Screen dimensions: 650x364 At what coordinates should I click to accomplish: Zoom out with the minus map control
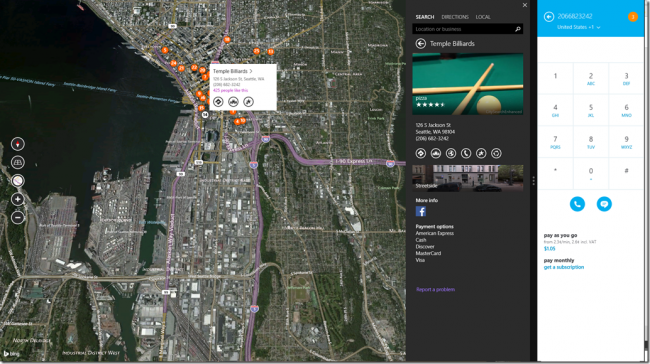click(x=17, y=217)
